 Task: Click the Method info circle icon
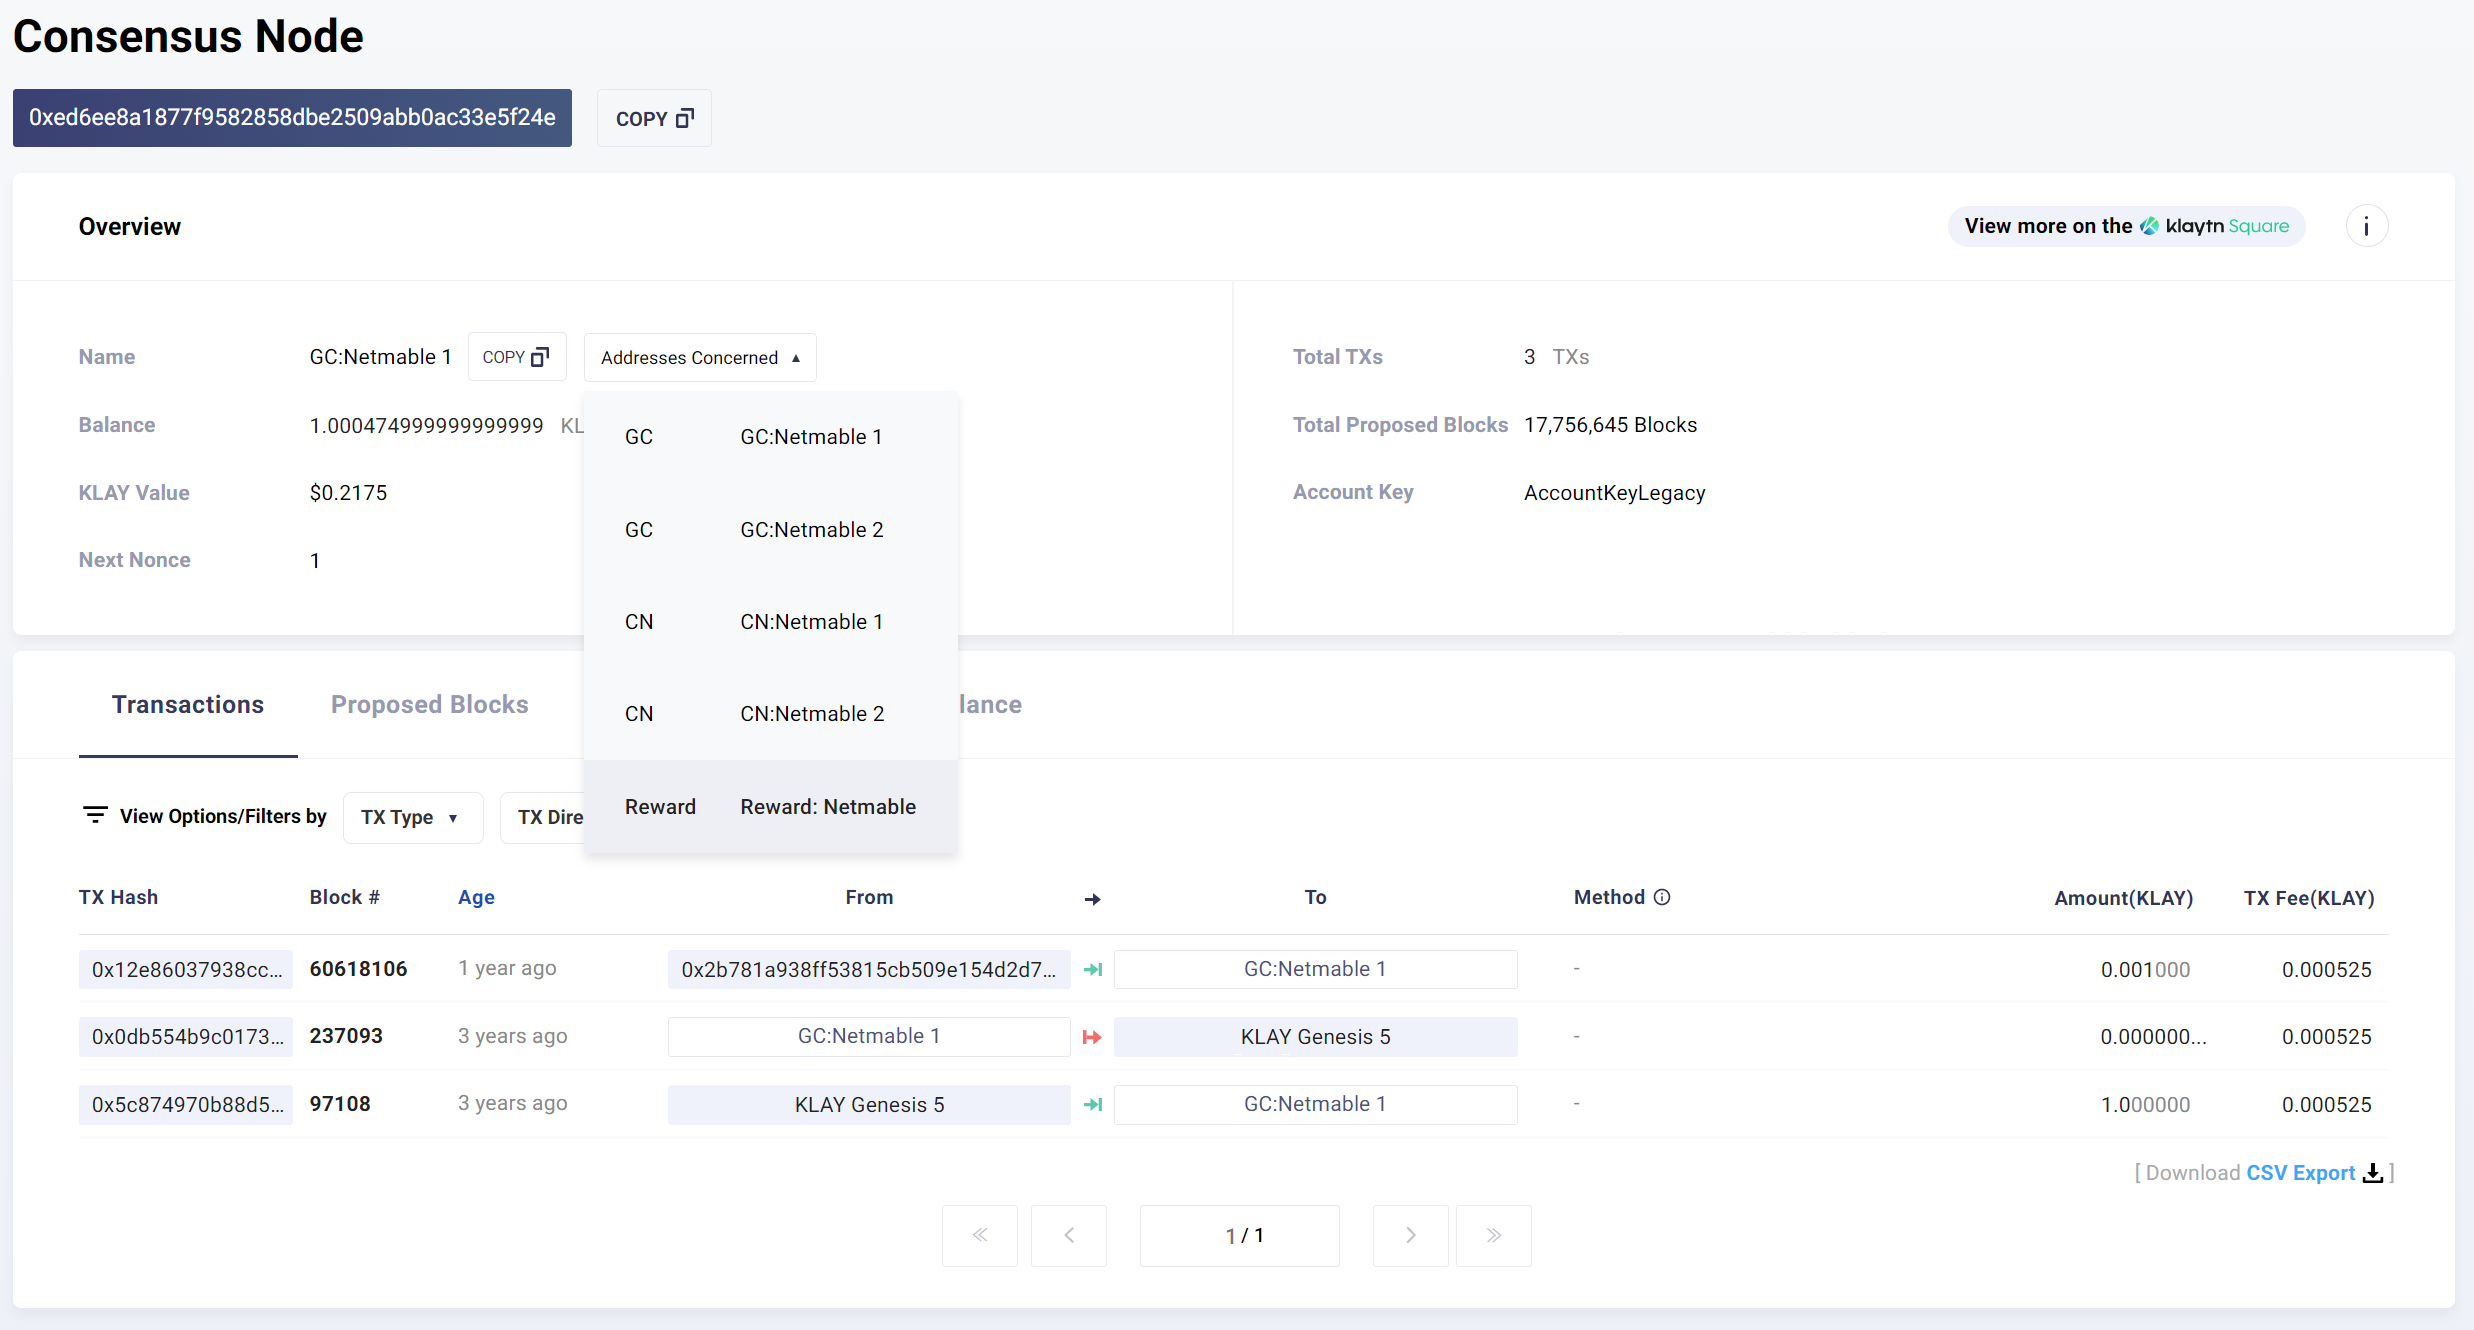[1662, 897]
